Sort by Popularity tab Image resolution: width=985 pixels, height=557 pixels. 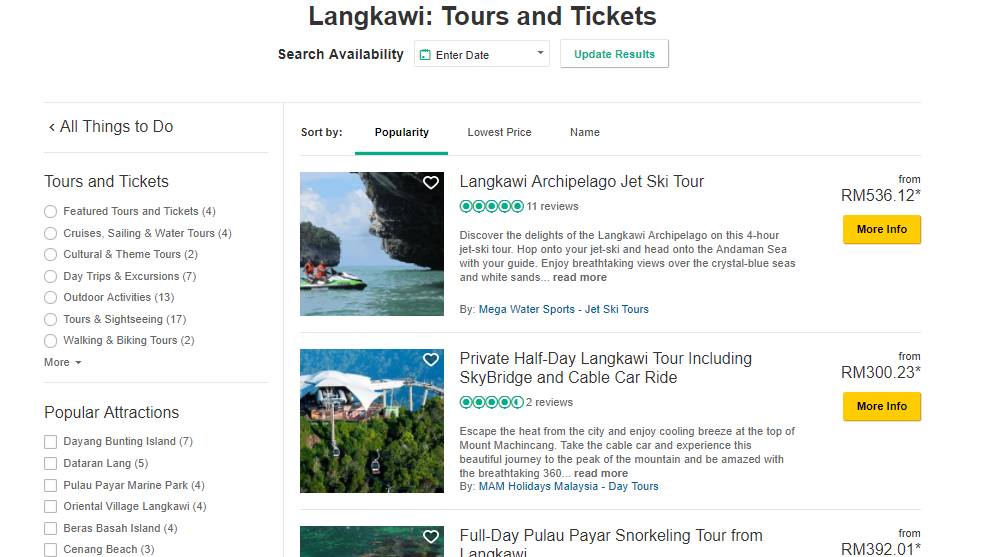tap(401, 132)
